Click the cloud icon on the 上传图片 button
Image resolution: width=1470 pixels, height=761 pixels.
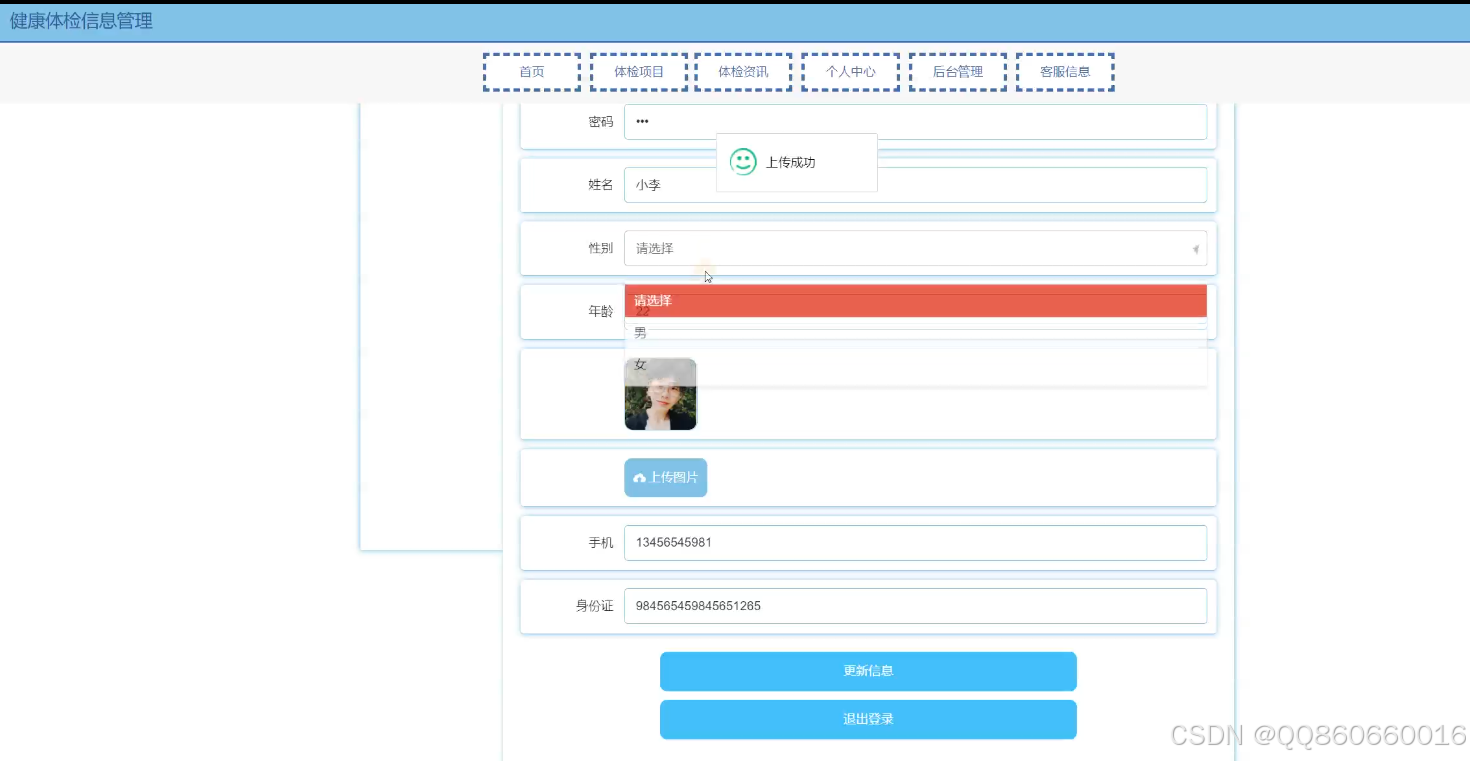pyautogui.click(x=639, y=477)
